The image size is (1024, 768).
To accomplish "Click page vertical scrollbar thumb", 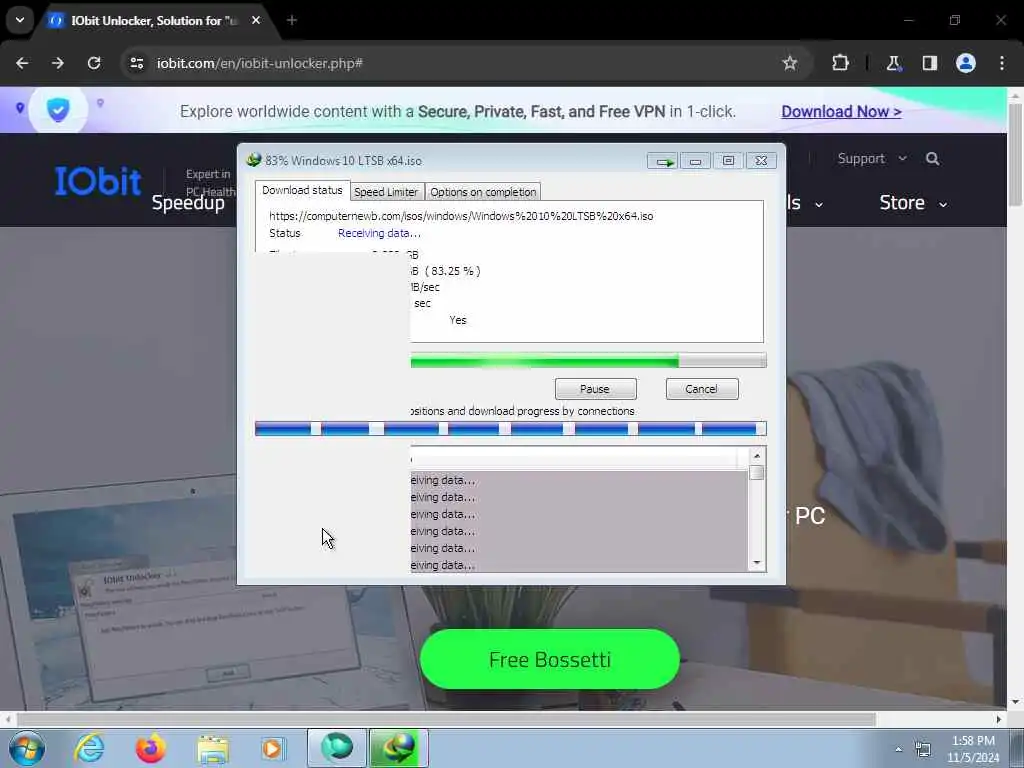I will (x=1015, y=154).
